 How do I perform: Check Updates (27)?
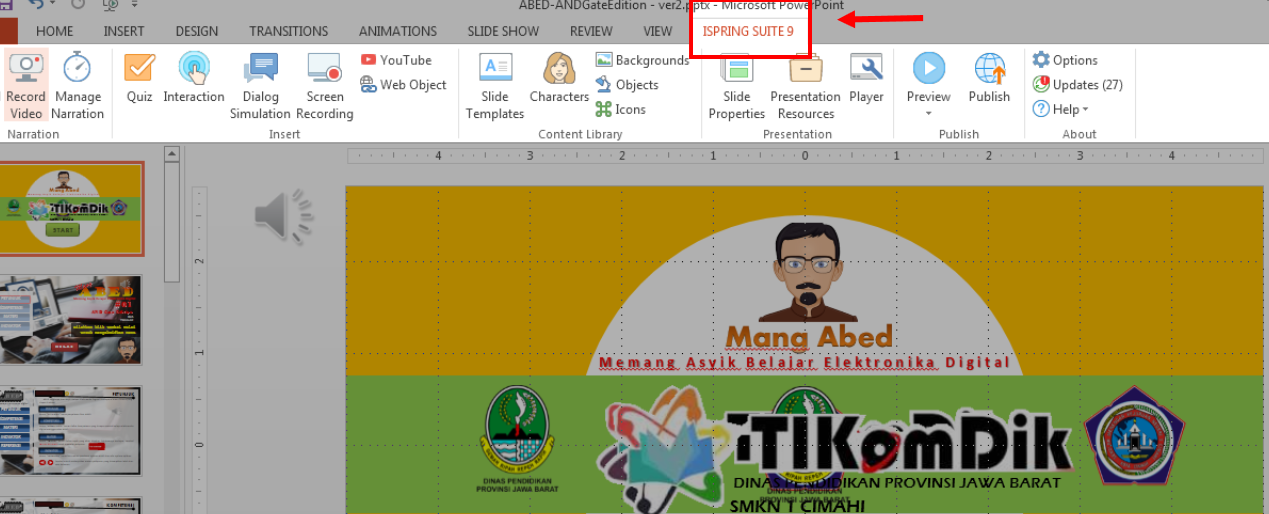point(1077,85)
